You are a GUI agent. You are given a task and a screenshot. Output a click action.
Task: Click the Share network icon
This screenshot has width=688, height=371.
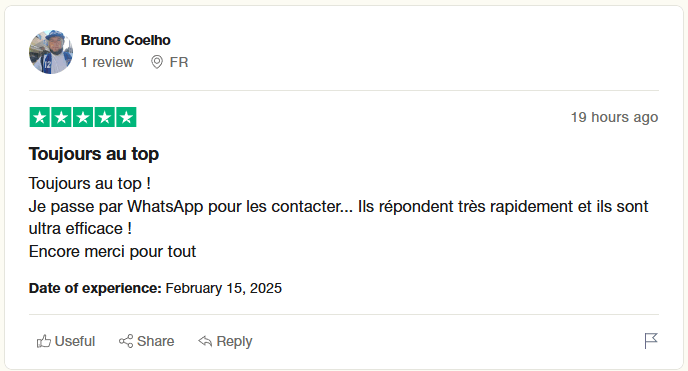[x=126, y=341]
